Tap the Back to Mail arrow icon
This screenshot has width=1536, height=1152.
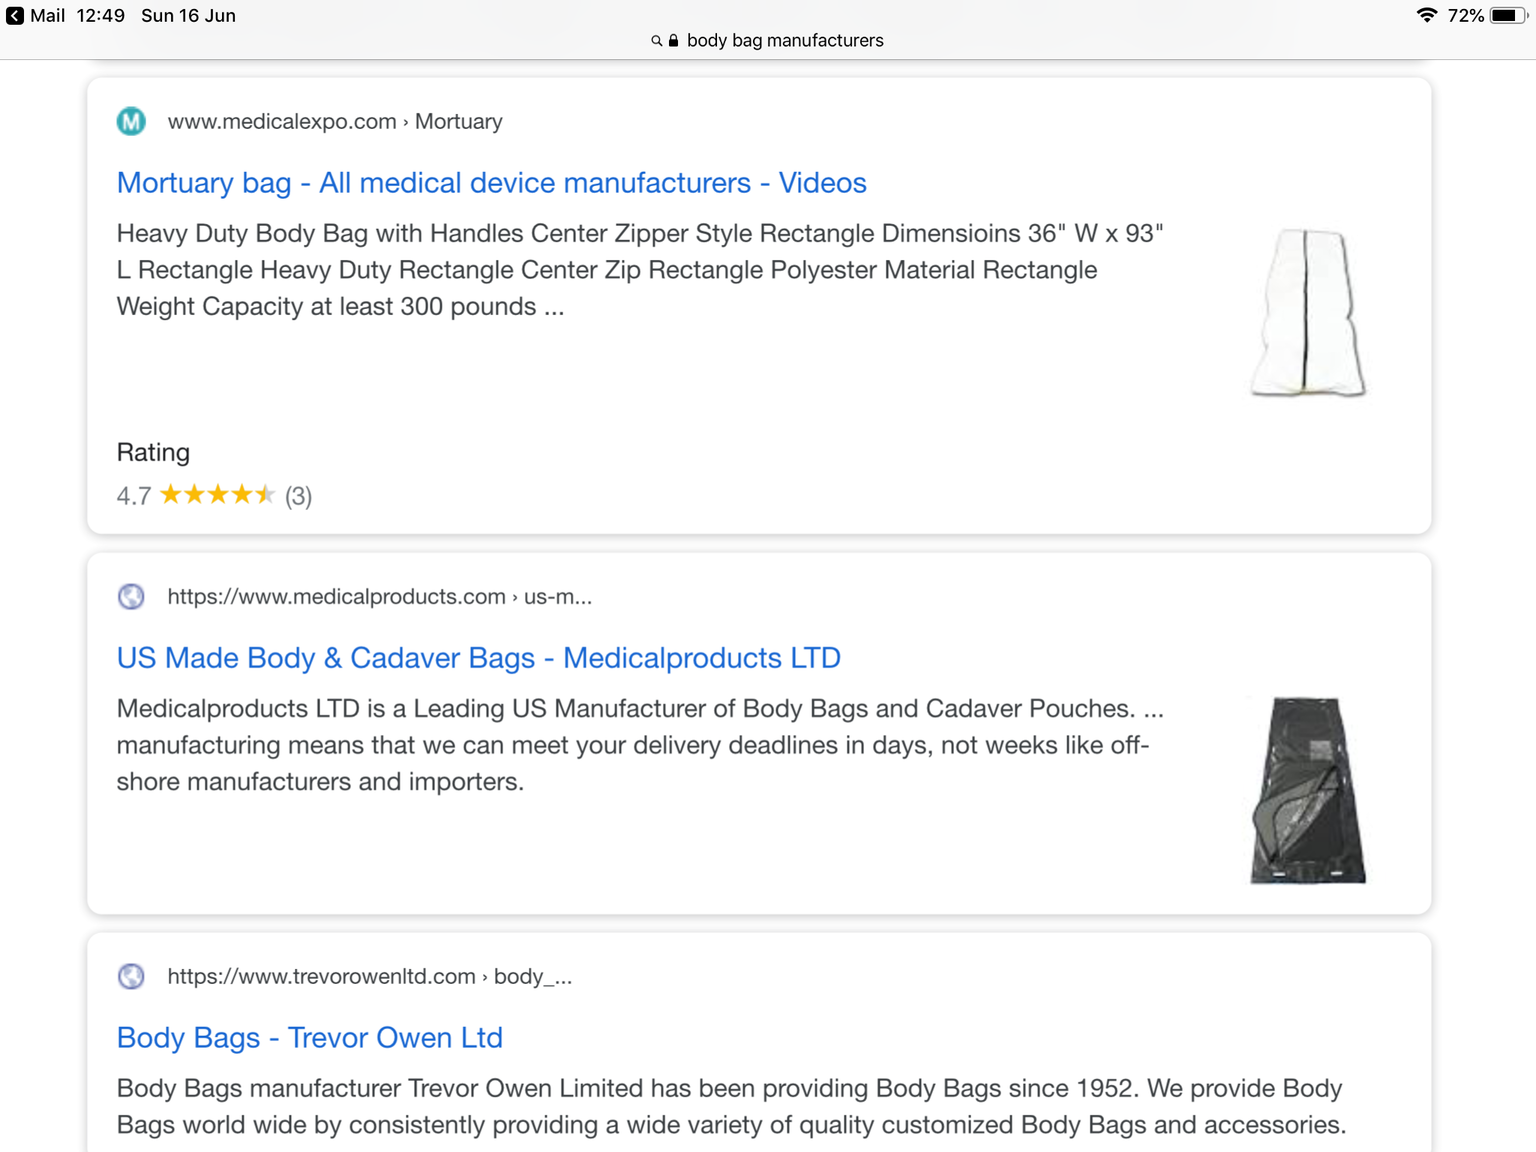(x=15, y=16)
